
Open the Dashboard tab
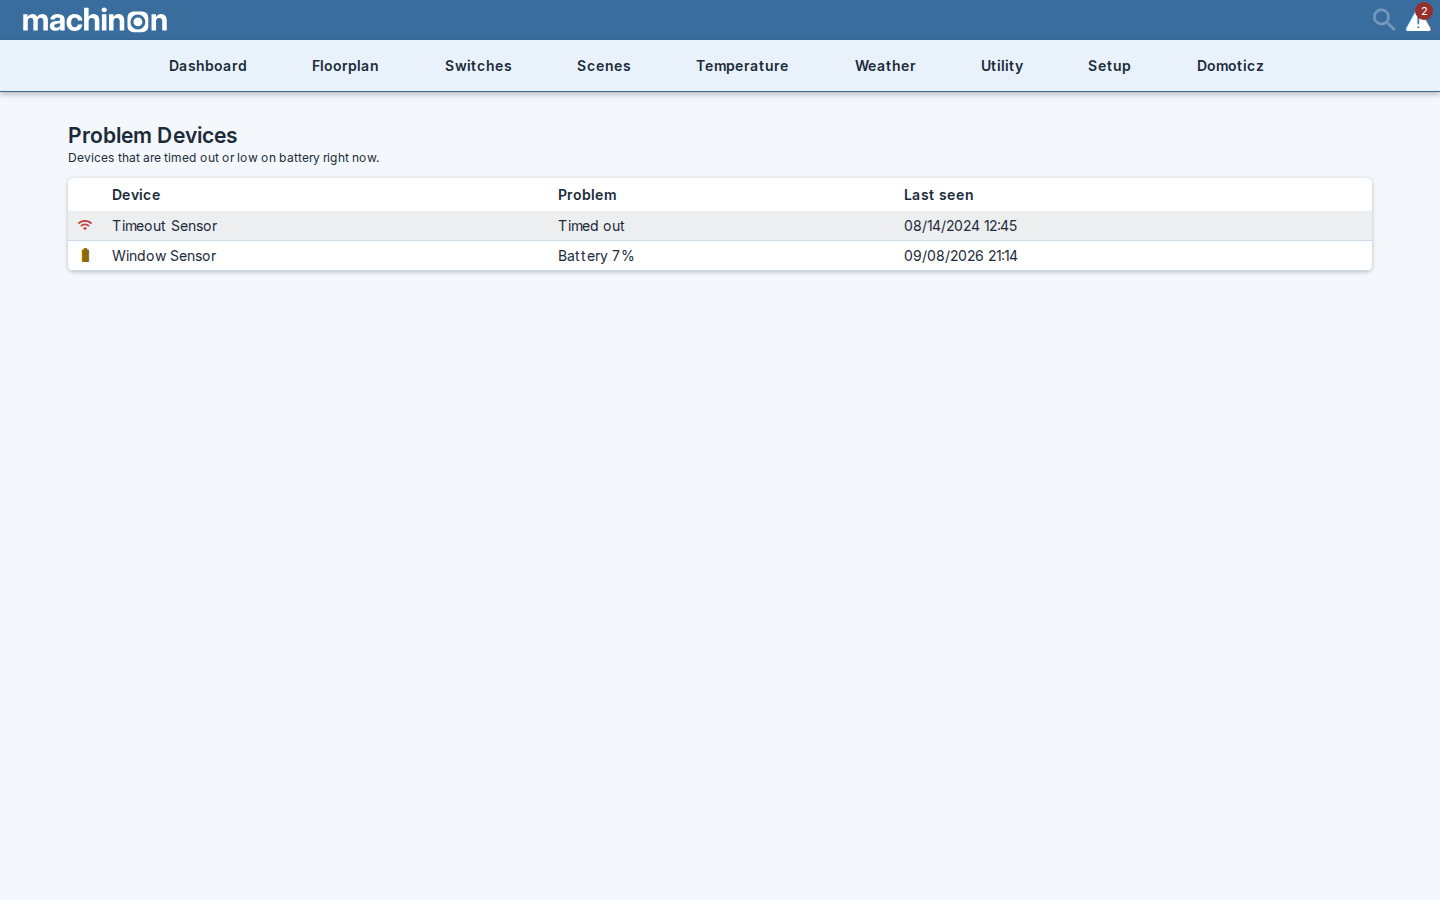click(x=208, y=66)
